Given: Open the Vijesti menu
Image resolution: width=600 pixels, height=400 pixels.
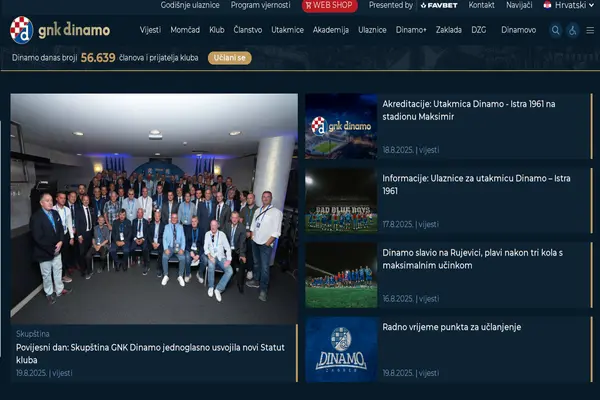Looking at the screenshot, I should pos(150,30).
